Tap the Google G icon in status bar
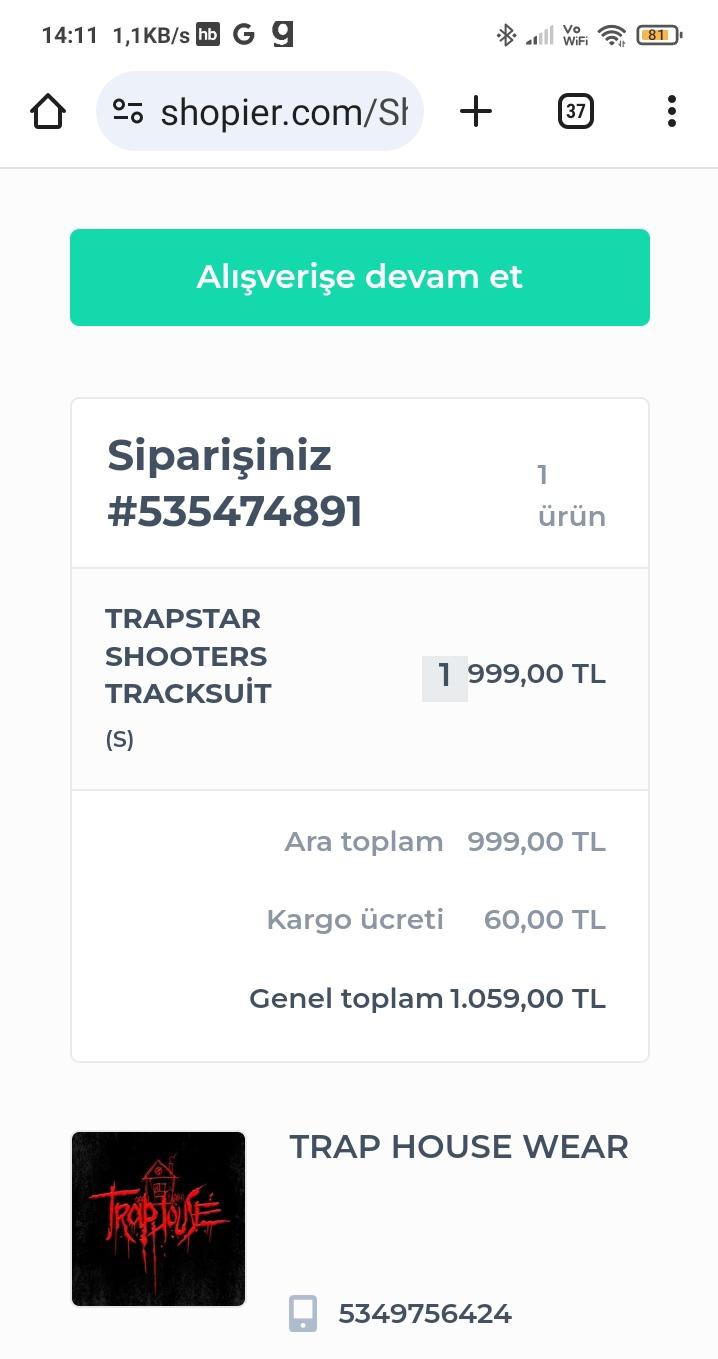The width and height of the screenshot is (718, 1359). [245, 33]
